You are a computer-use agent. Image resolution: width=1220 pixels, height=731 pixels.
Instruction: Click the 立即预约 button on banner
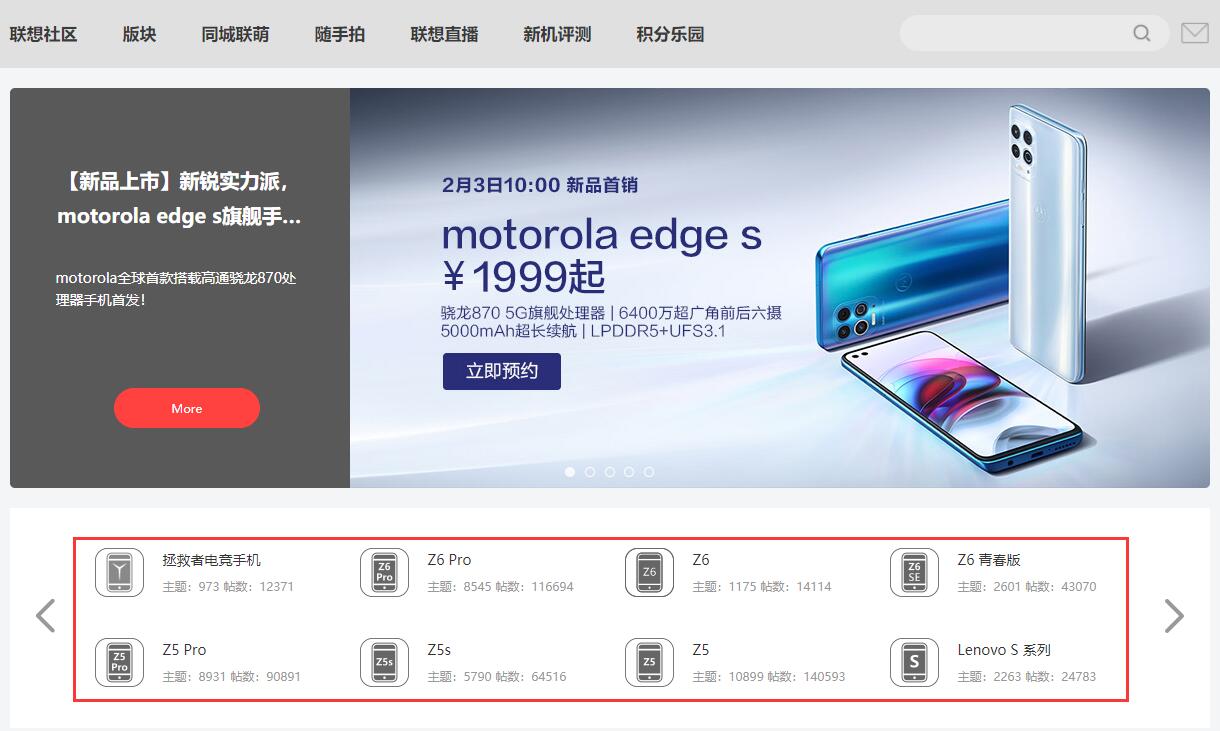(502, 371)
